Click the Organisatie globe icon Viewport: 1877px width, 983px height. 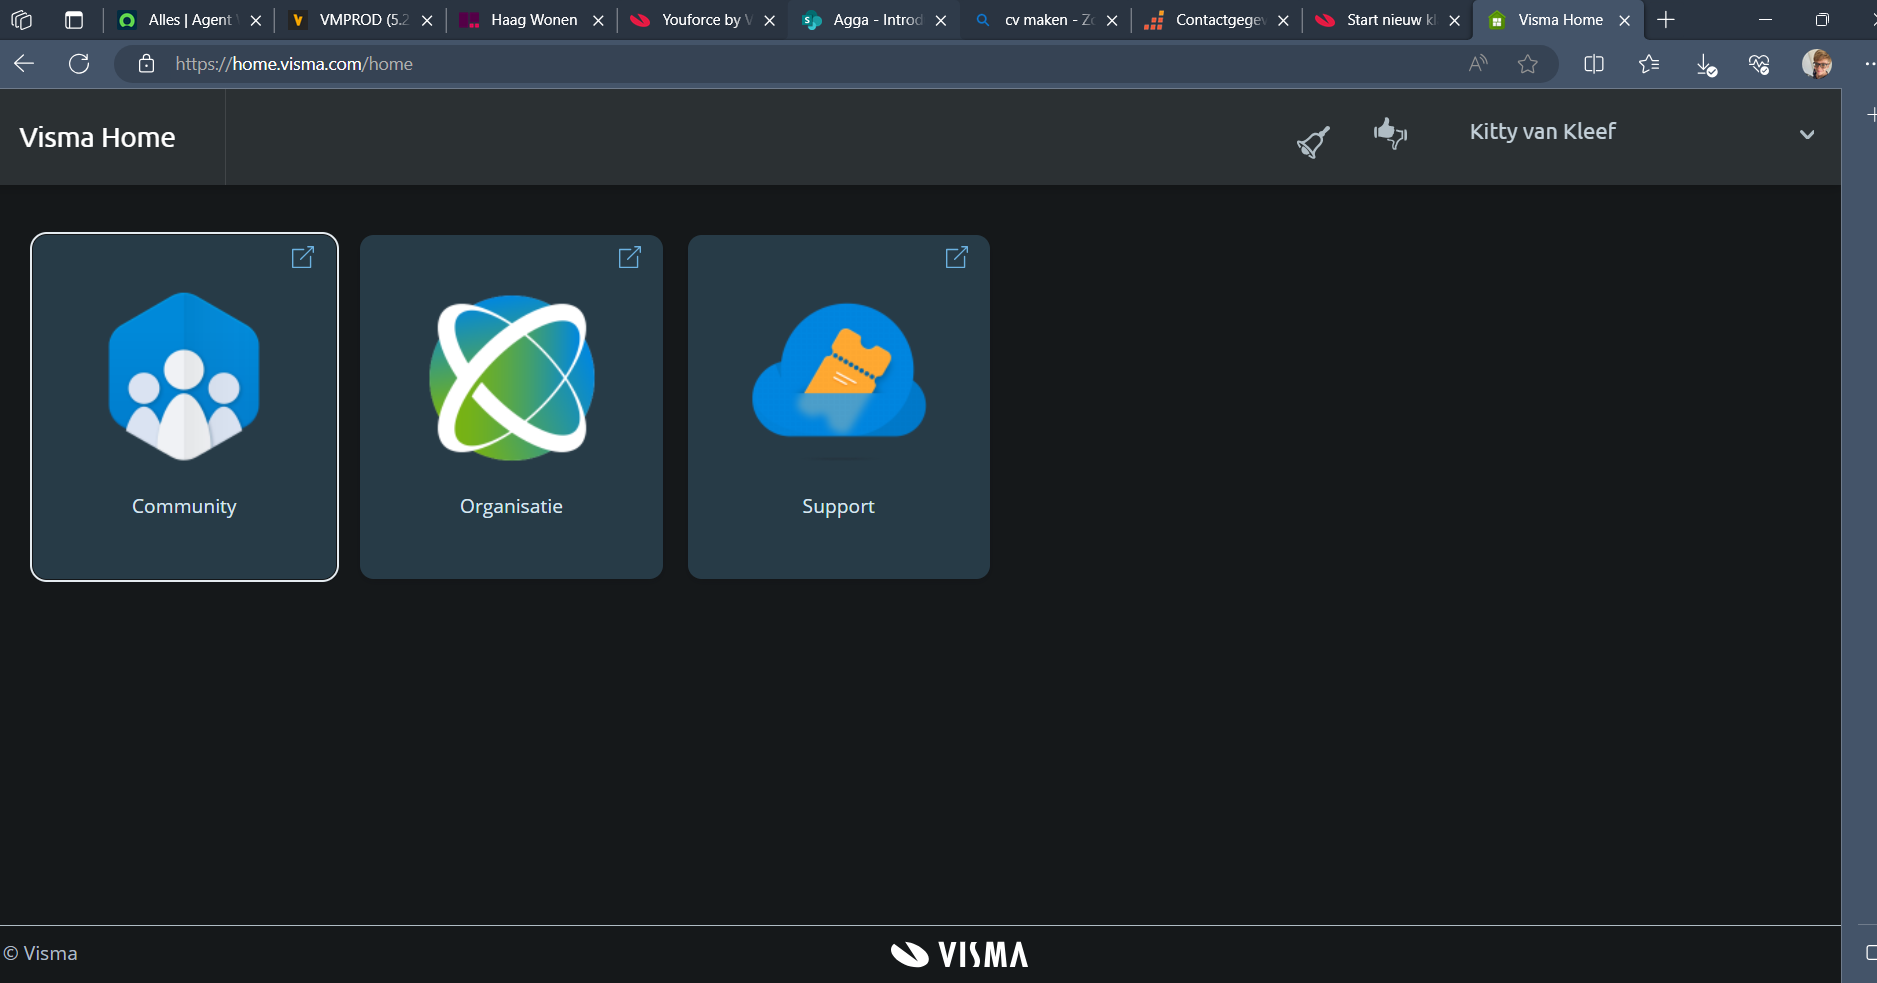[x=511, y=377]
